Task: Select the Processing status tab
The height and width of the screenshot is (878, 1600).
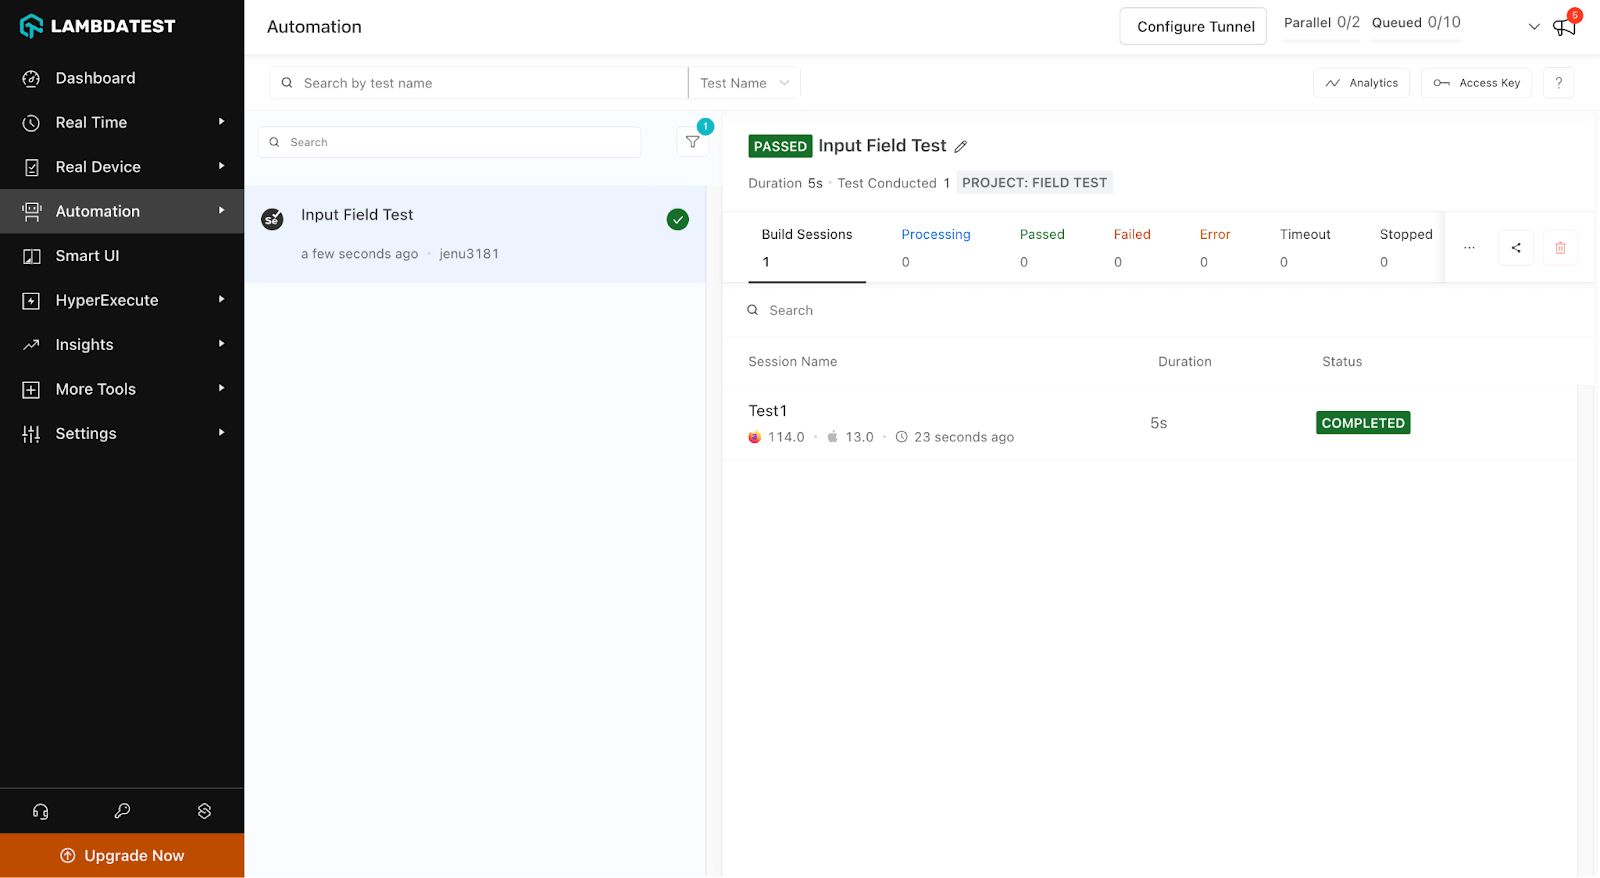Action: [936, 248]
